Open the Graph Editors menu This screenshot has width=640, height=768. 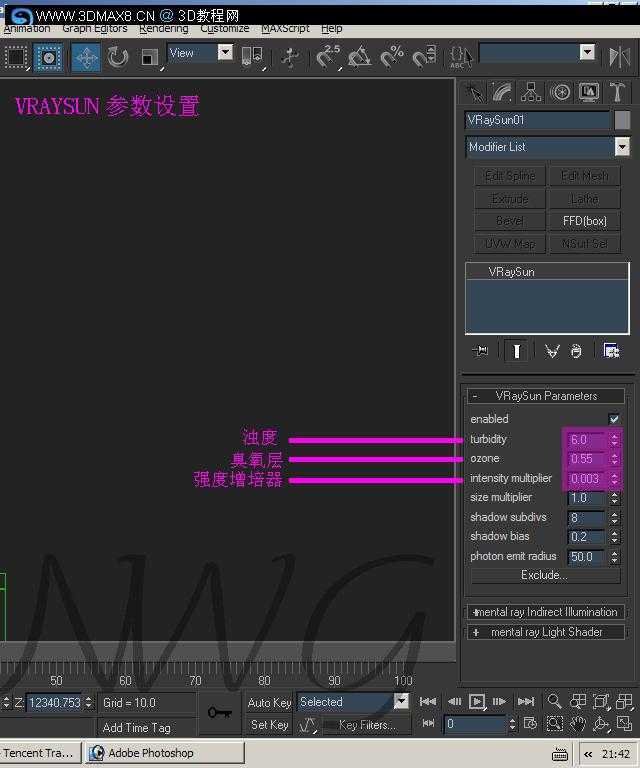point(95,29)
